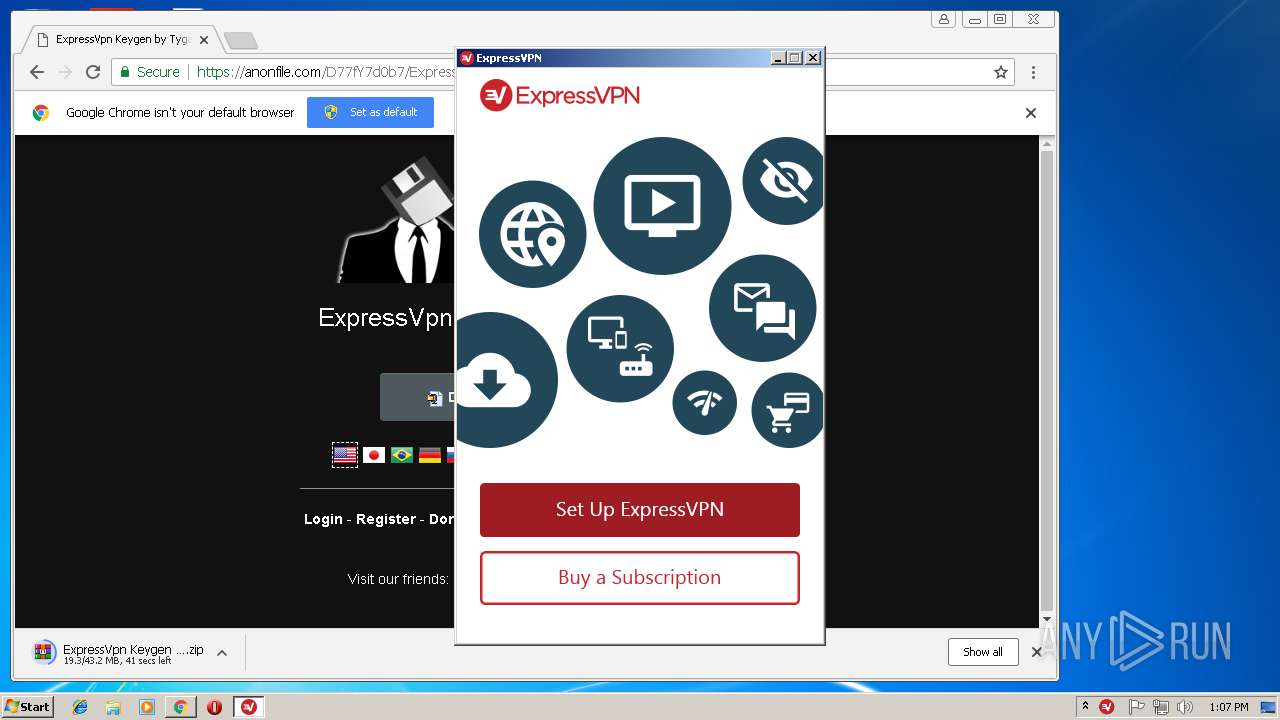Click the 1:07 PM taskbar clock
Viewport: 1280px width, 720px height.
click(1229, 707)
